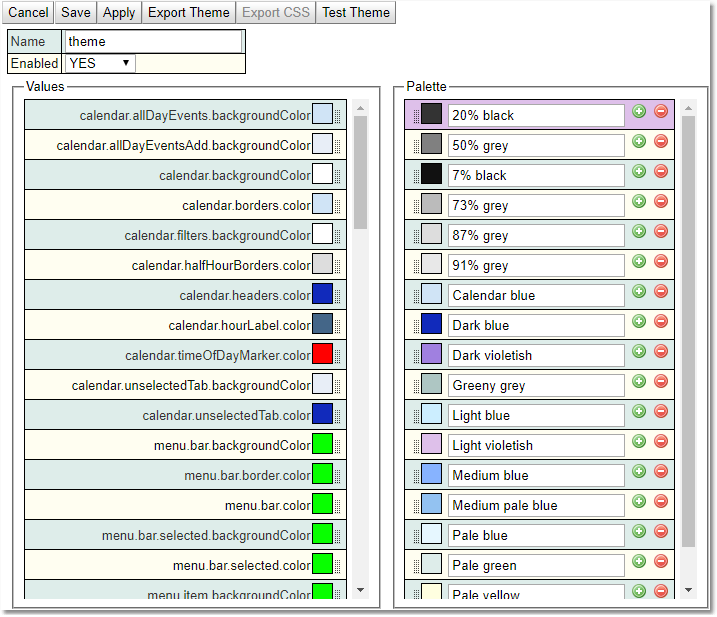Image resolution: width=717 pixels, height=617 pixels.
Task: Click the theme Name input field
Action: point(154,42)
